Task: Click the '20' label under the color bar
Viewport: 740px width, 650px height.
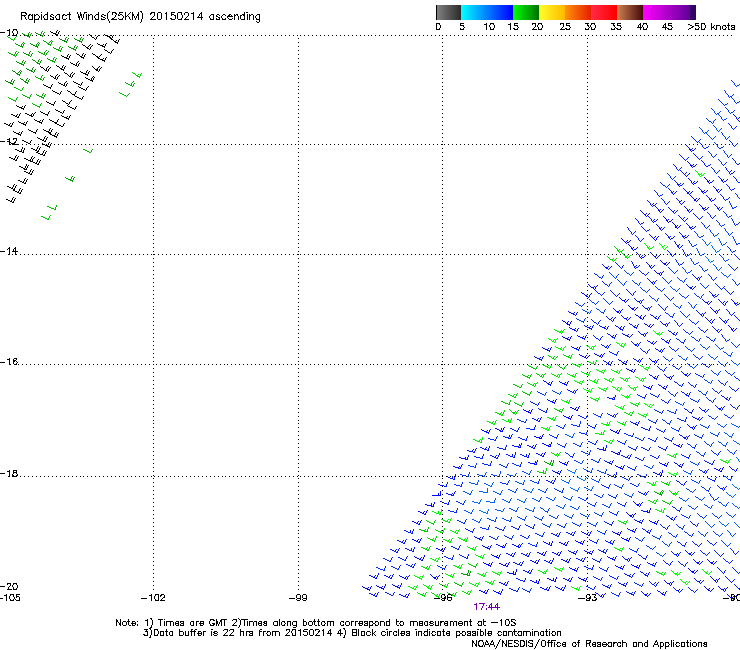Action: 537,27
